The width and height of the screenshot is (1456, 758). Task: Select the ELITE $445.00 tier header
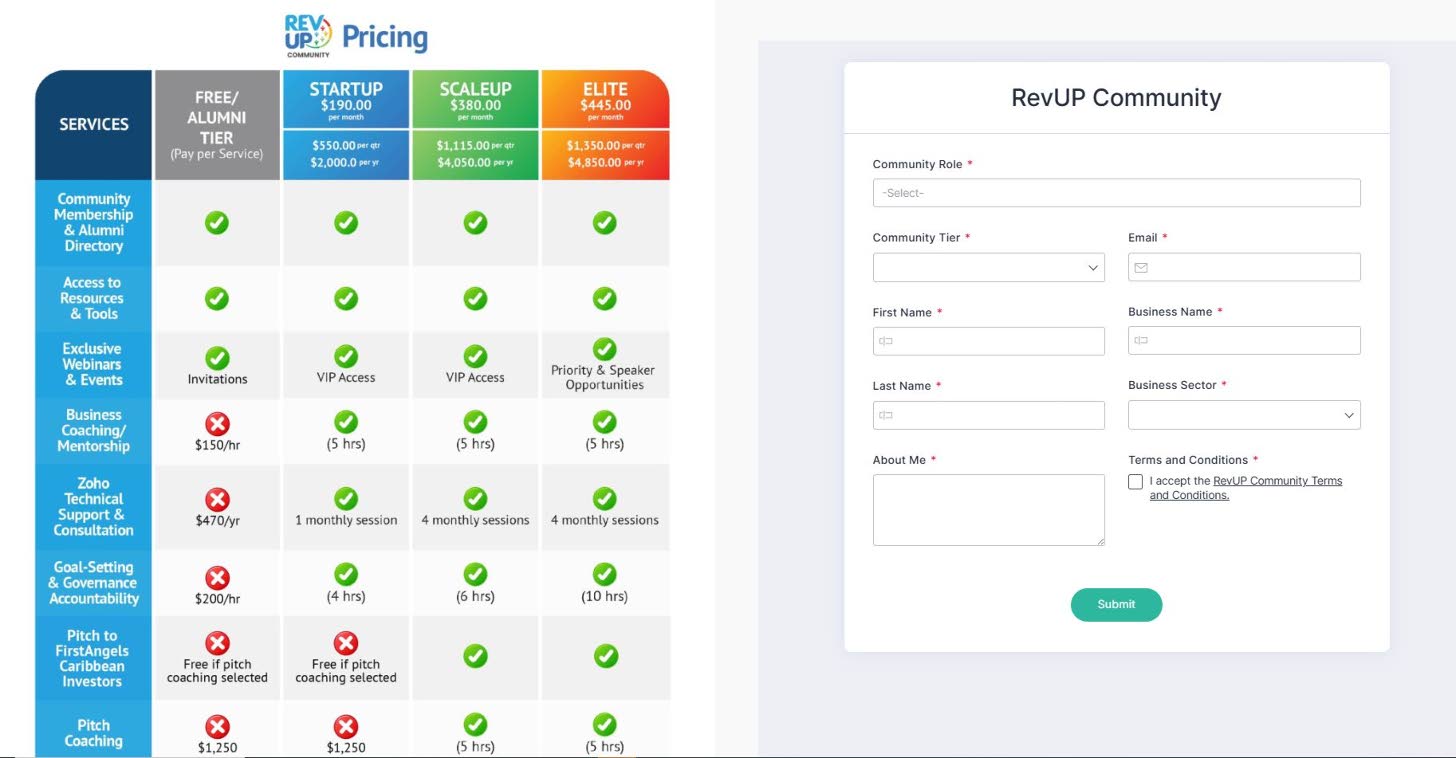point(605,99)
